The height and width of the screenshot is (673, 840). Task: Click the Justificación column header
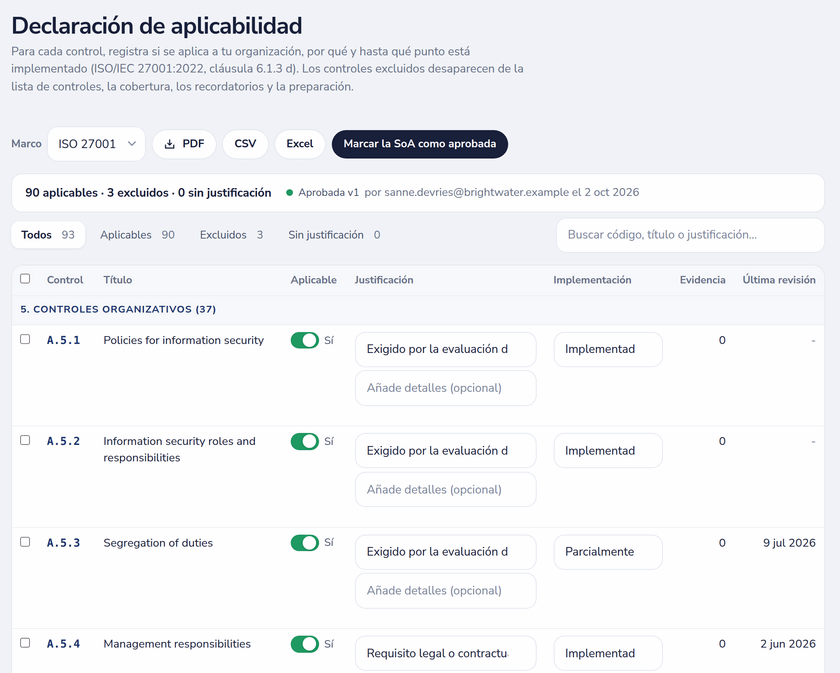pyautogui.click(x=384, y=280)
